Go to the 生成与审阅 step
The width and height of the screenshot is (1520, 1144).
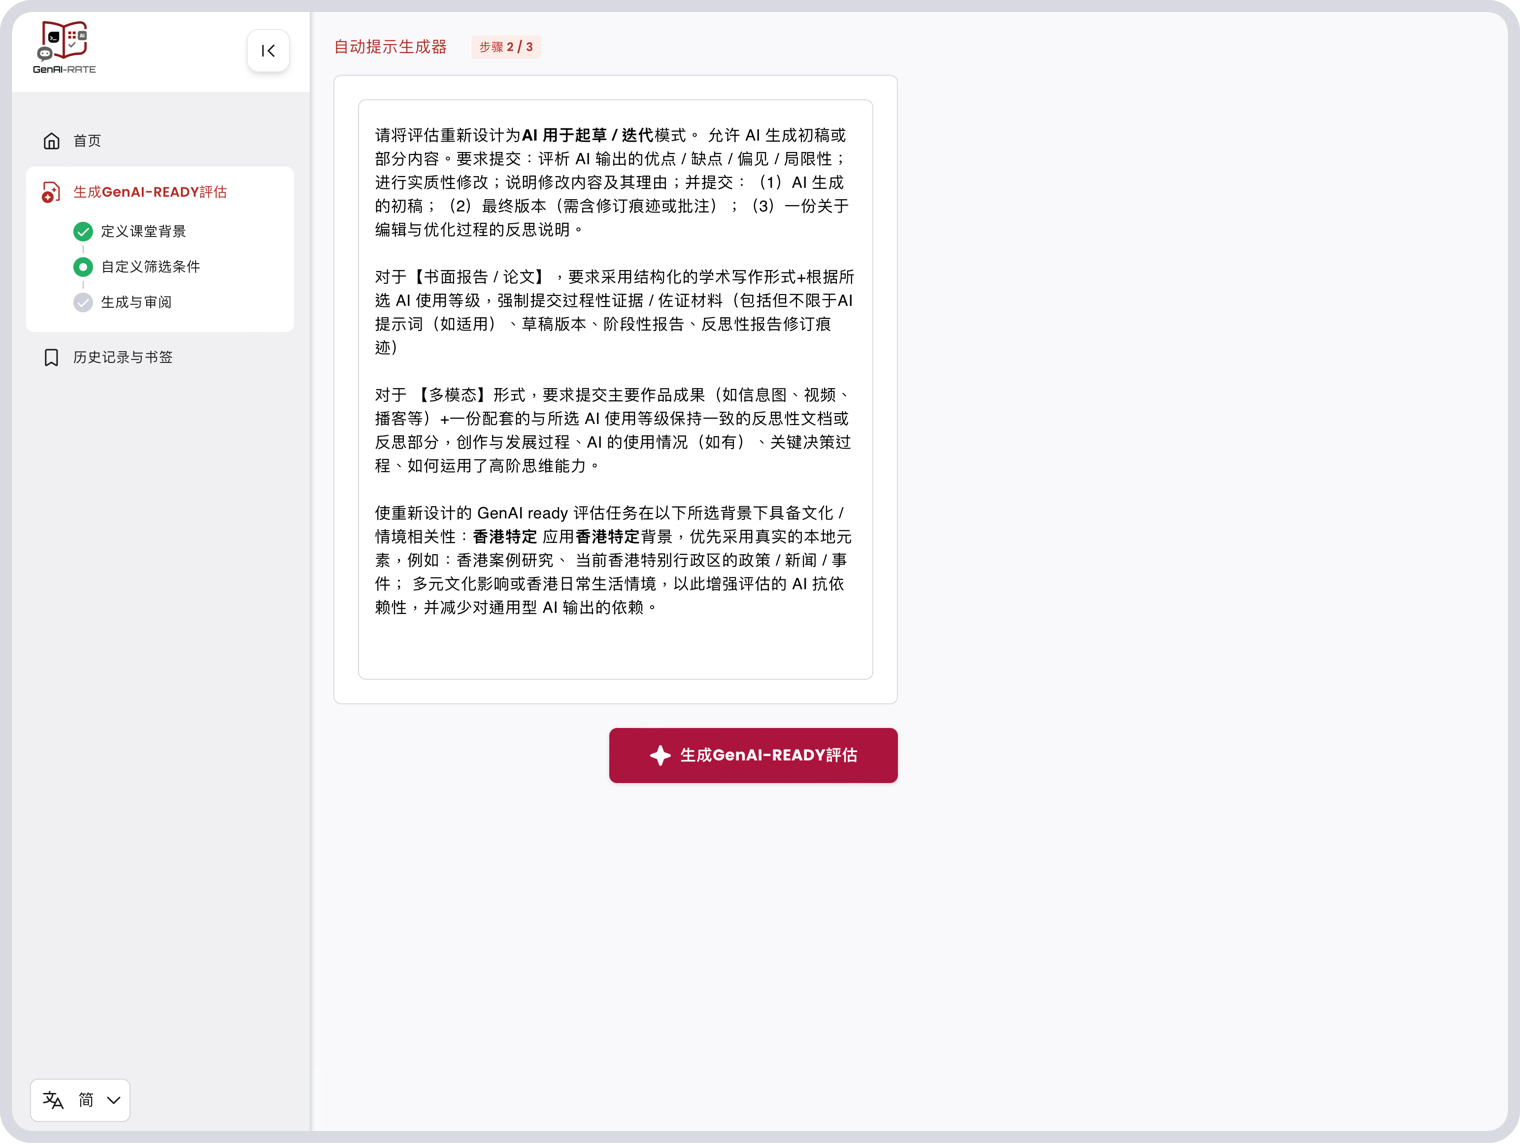pos(136,302)
